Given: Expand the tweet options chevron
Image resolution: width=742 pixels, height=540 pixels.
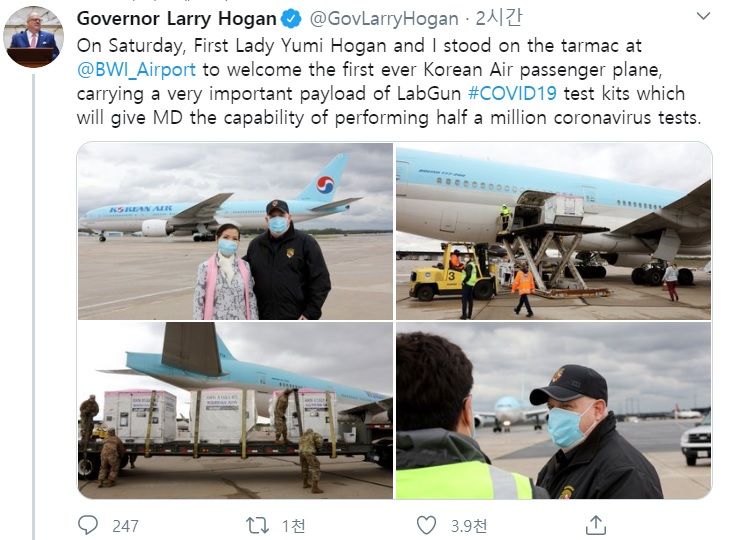Looking at the screenshot, I should tap(704, 16).
